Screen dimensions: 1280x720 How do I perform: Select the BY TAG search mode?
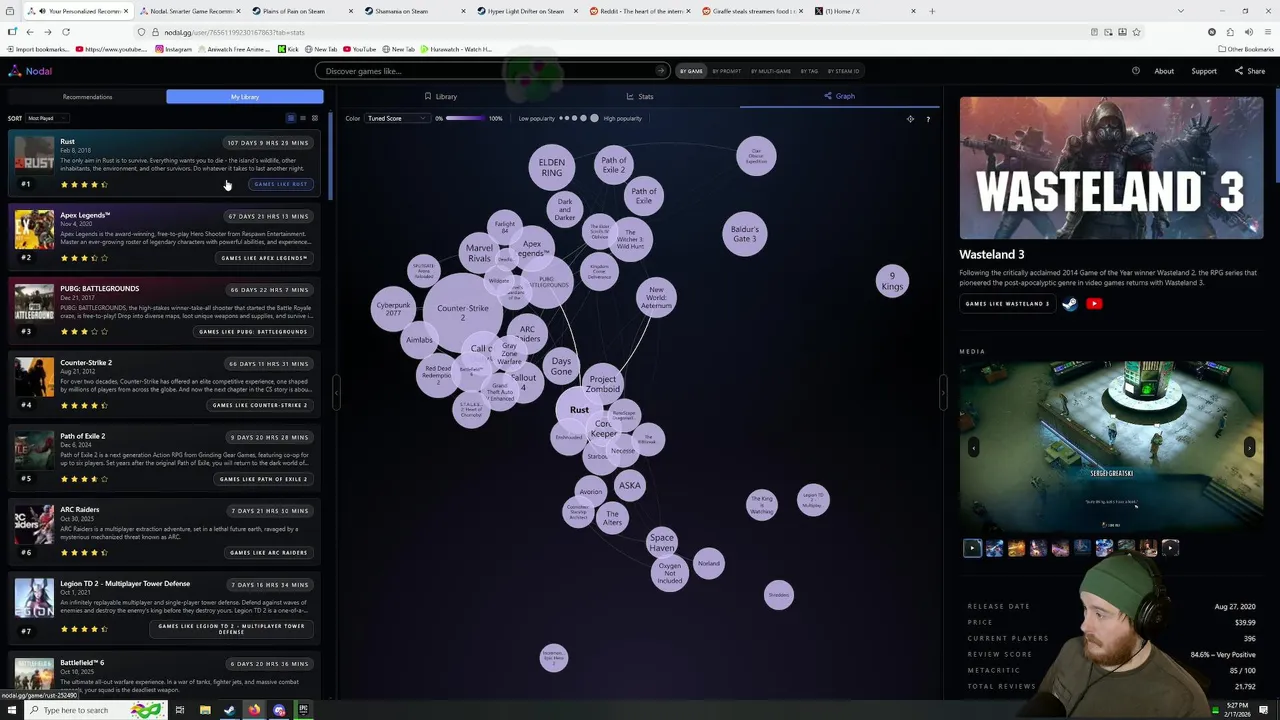808,71
